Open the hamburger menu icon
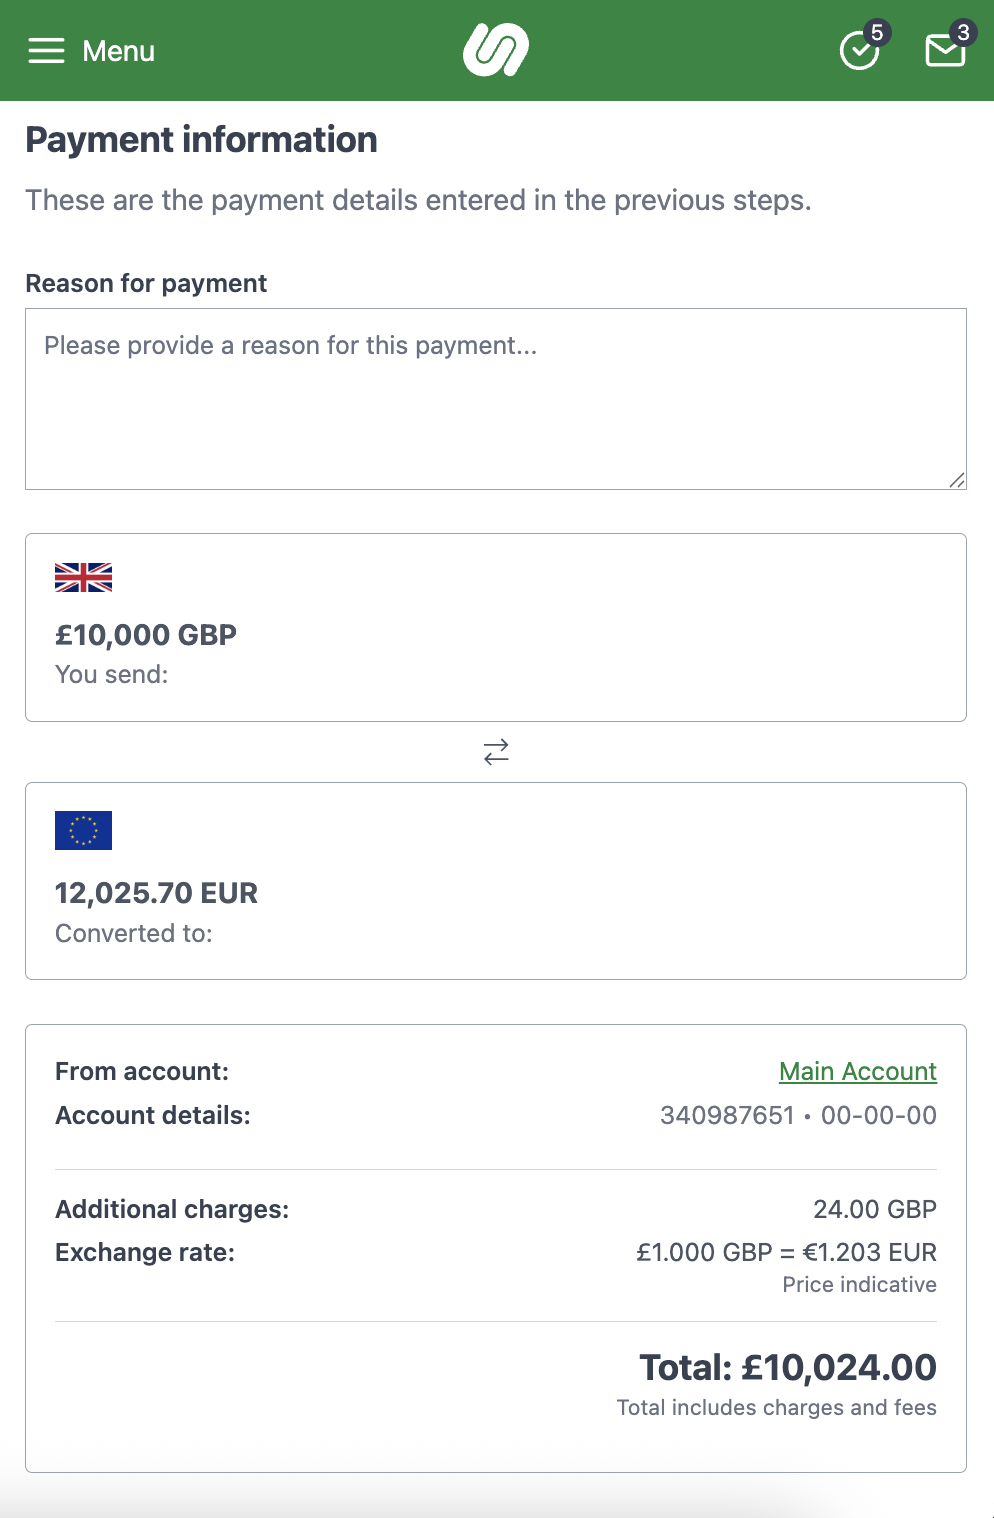This screenshot has width=994, height=1518. pyautogui.click(x=46, y=51)
